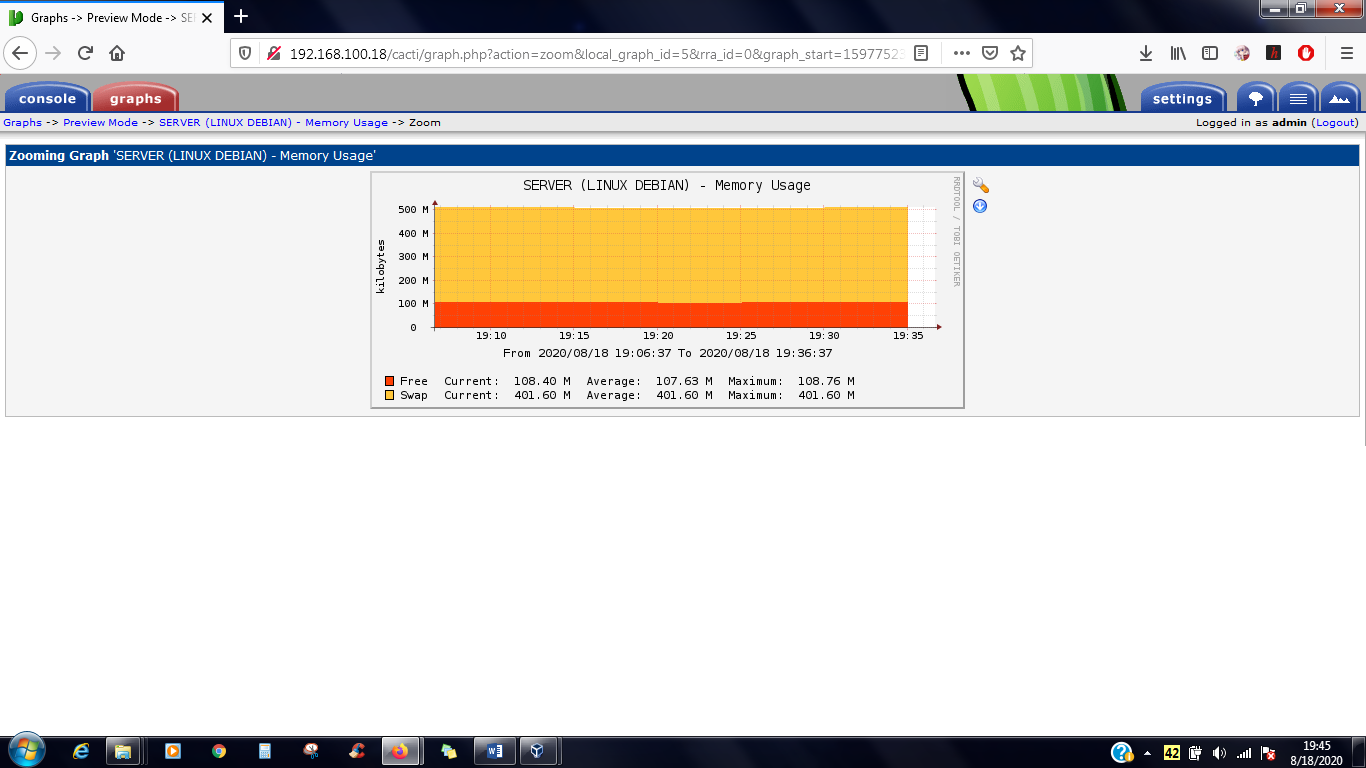Open the console tab

point(47,98)
